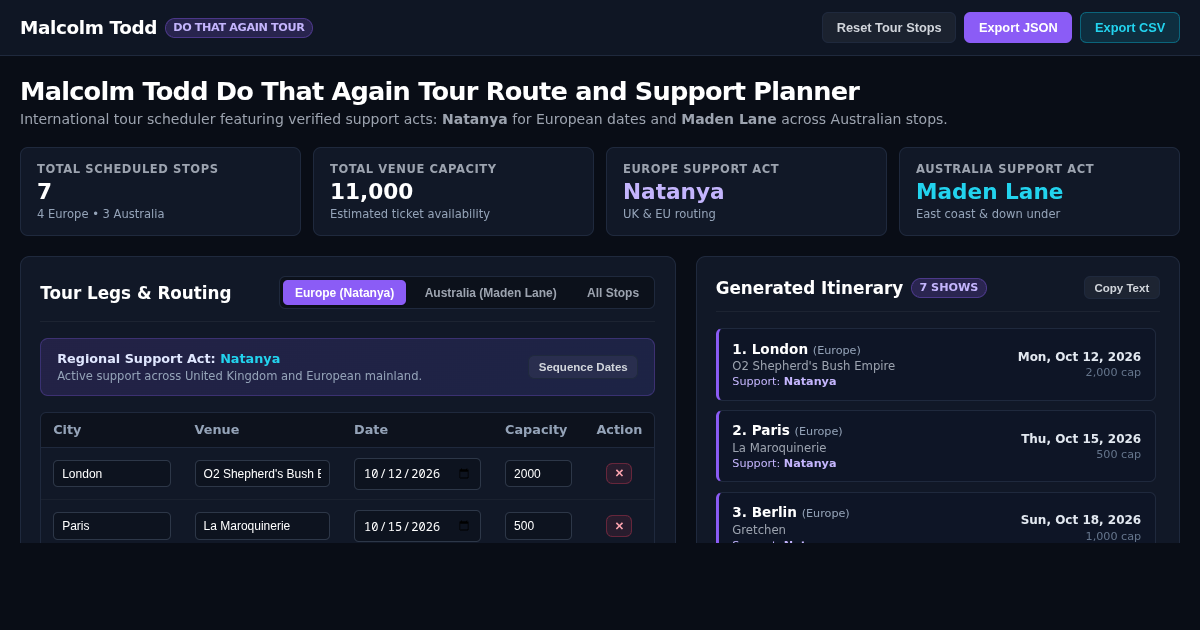Edit the Paris city field
This screenshot has height=630, width=1200.
point(112,526)
